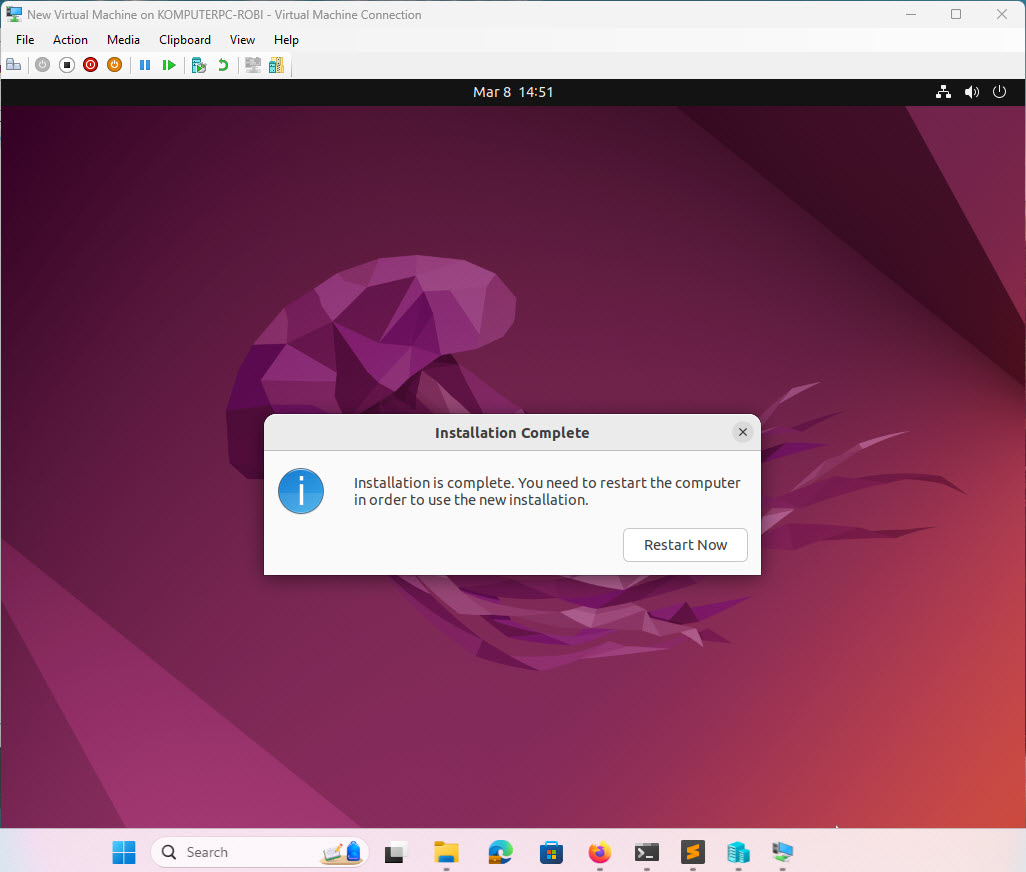Click the Restart Now button

point(685,545)
